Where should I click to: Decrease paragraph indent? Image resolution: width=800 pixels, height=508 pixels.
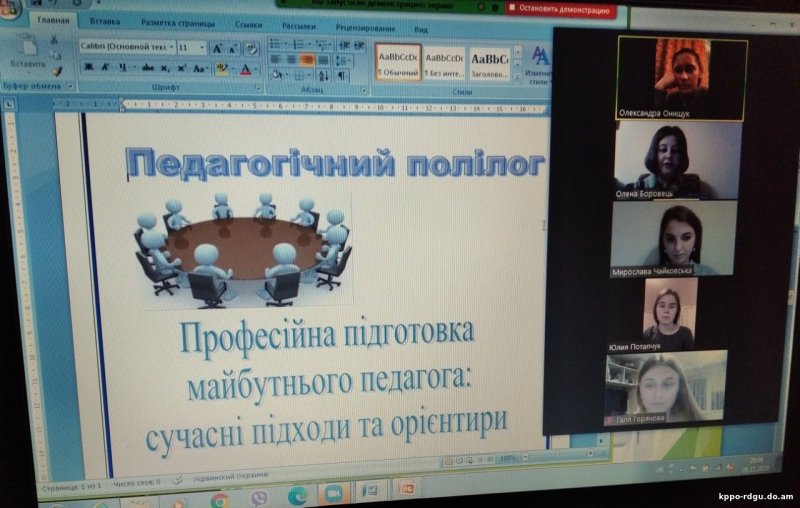(x=344, y=45)
